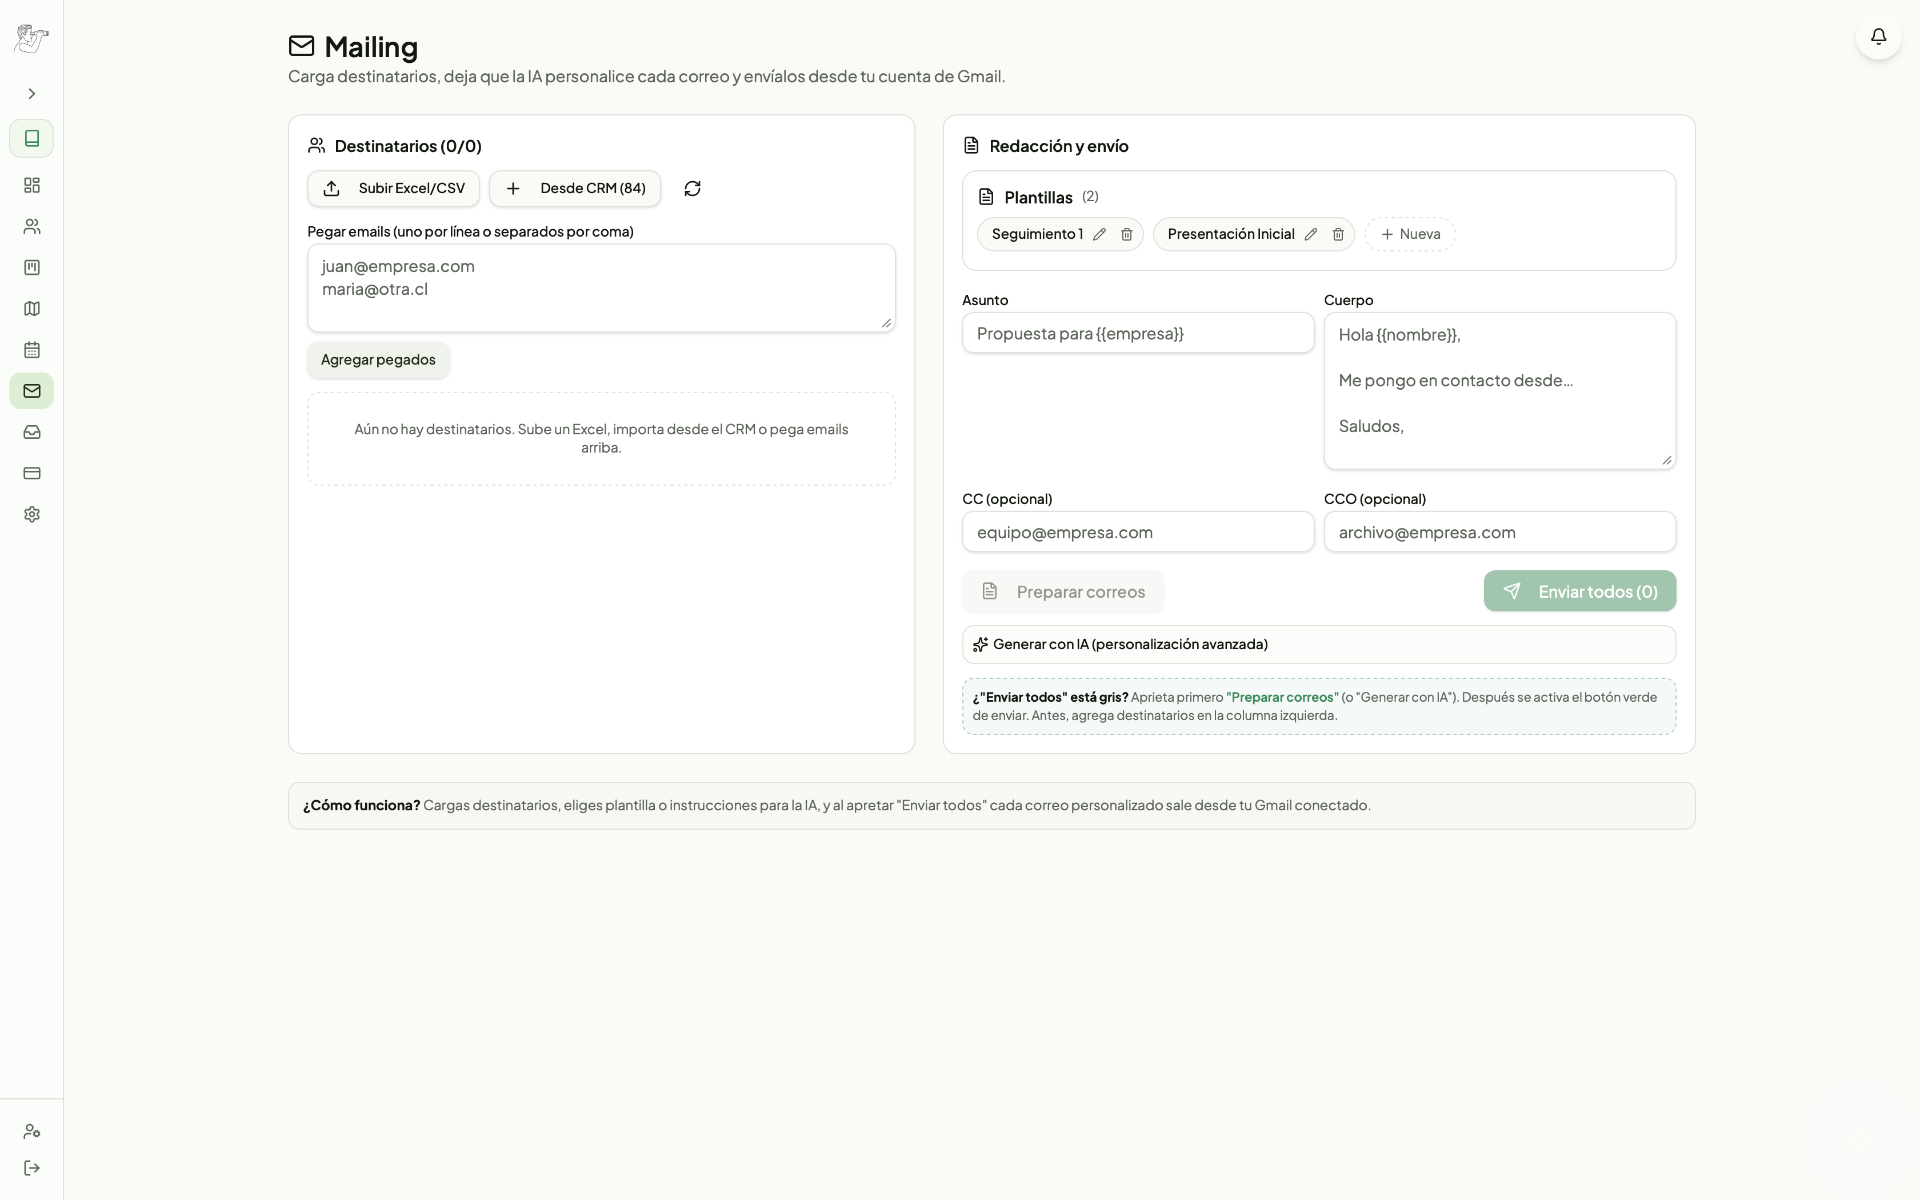Create a new template with Nueva
This screenshot has height=1200, width=1920.
[x=1410, y=234]
